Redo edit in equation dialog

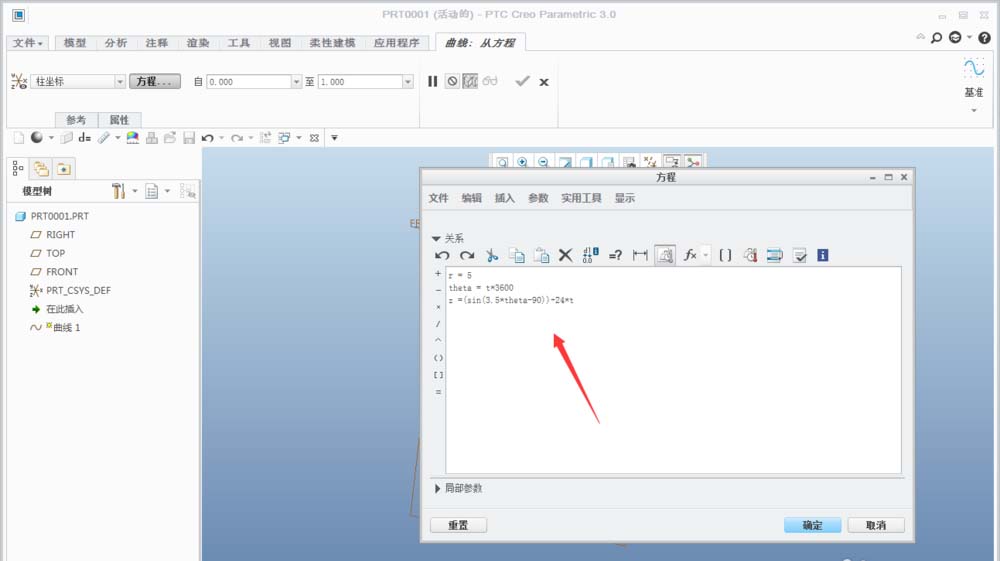pyautogui.click(x=467, y=256)
